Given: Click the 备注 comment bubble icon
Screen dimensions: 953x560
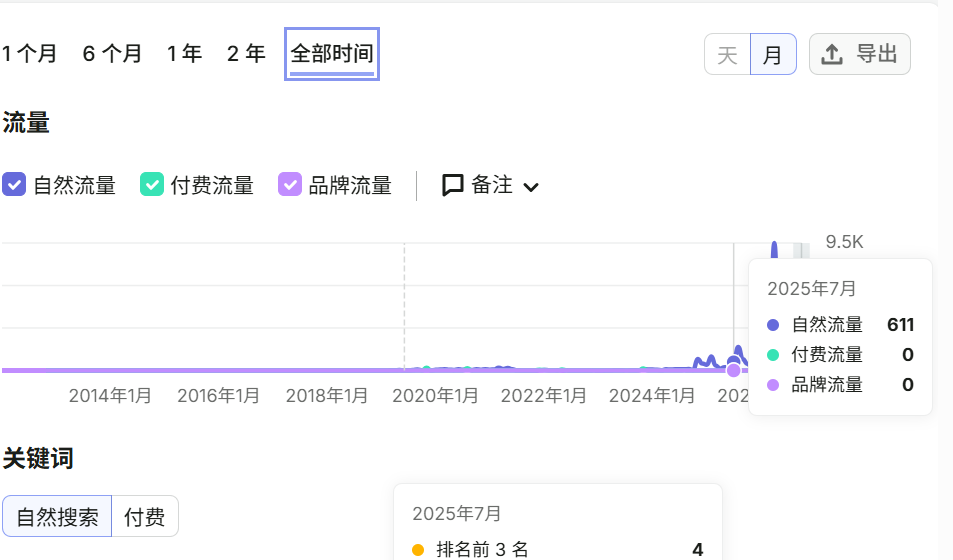Looking at the screenshot, I should pyautogui.click(x=453, y=185).
